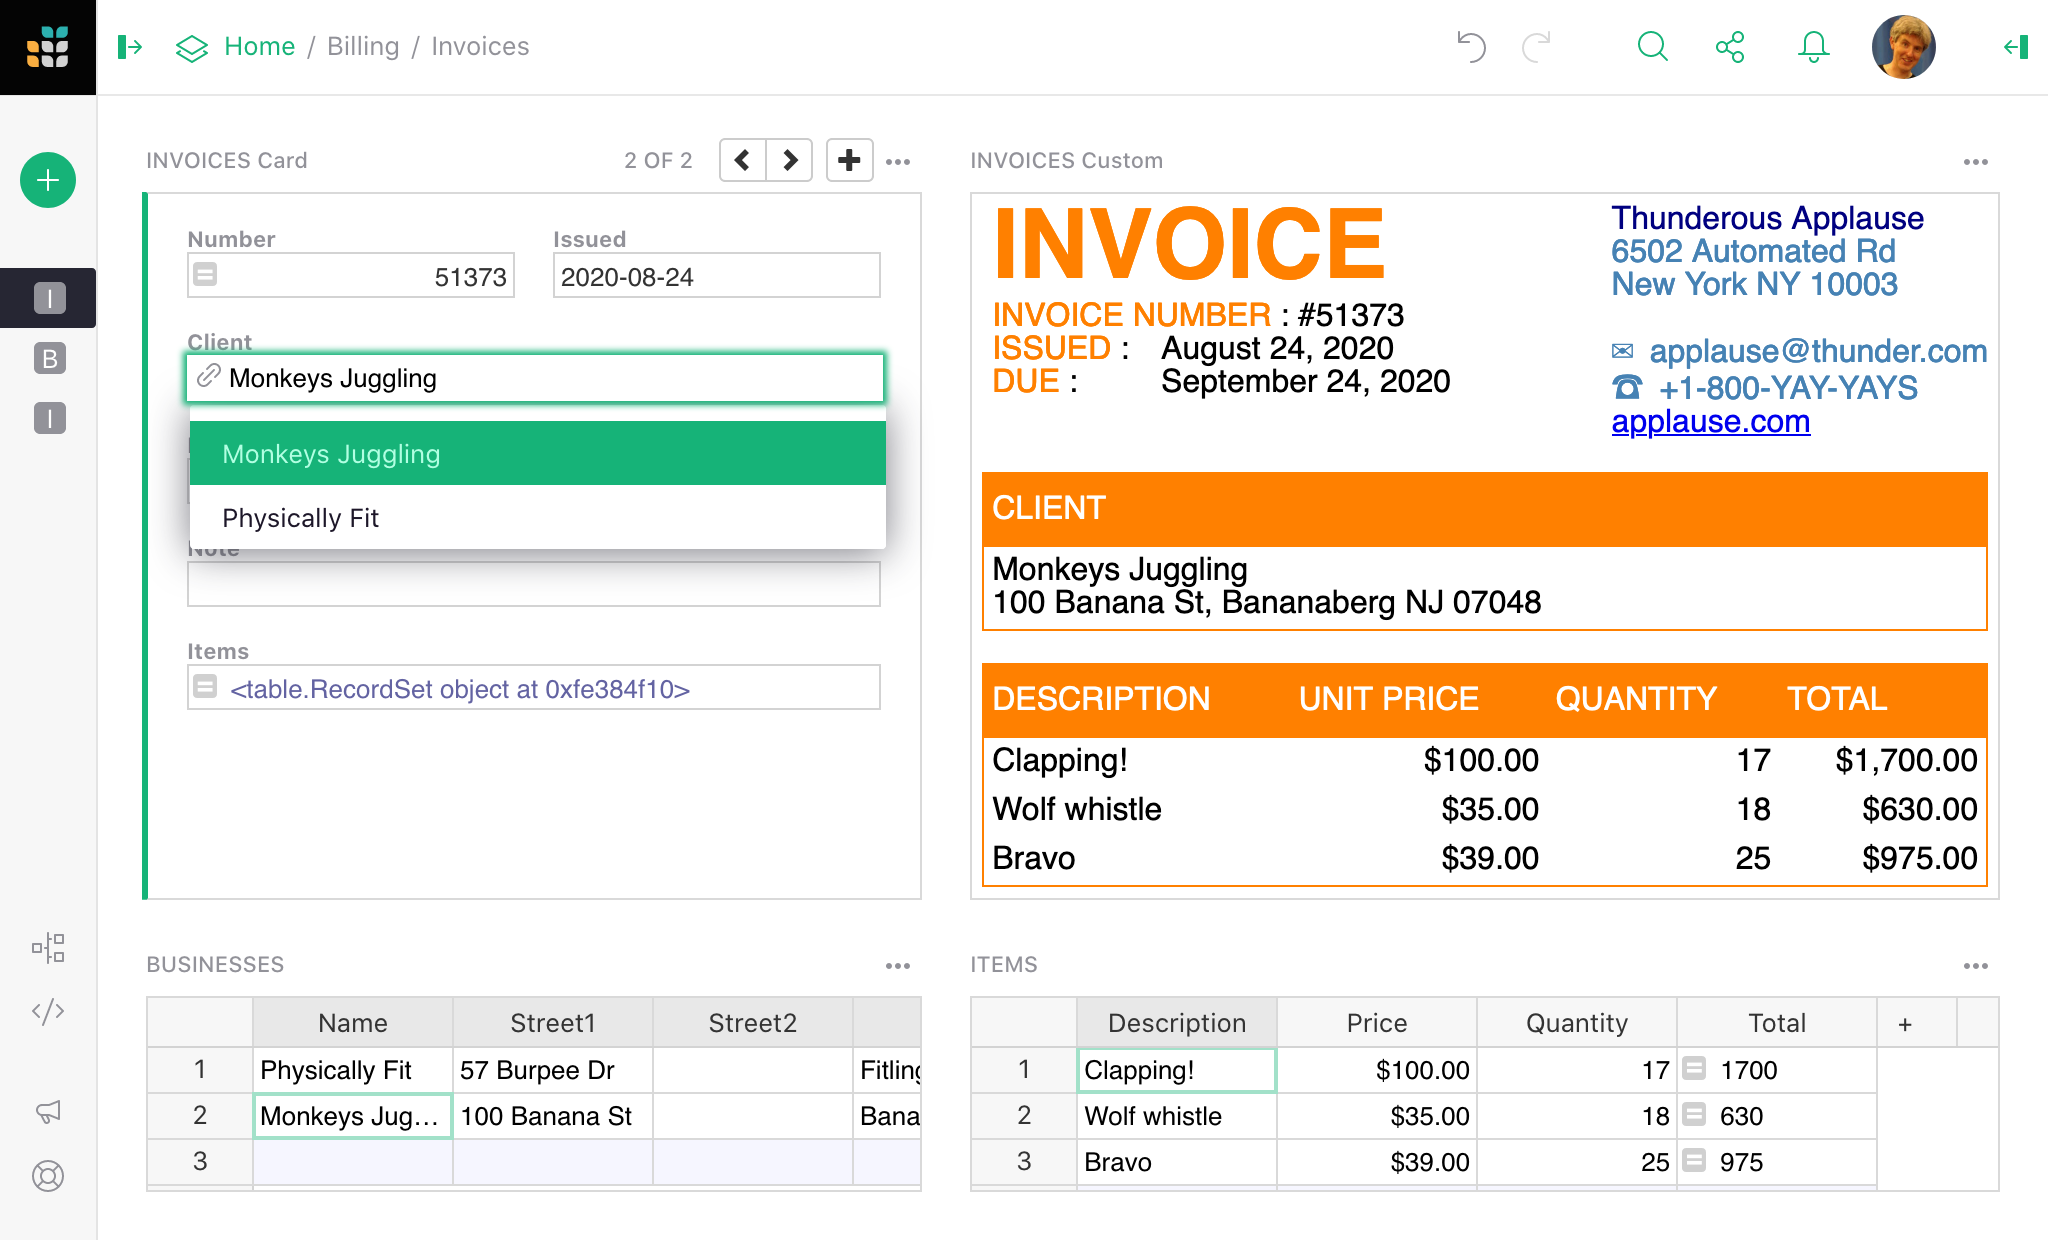Viewport: 2048px width, 1240px height.
Task: Add a new invoice record with the plus button
Action: tap(848, 159)
